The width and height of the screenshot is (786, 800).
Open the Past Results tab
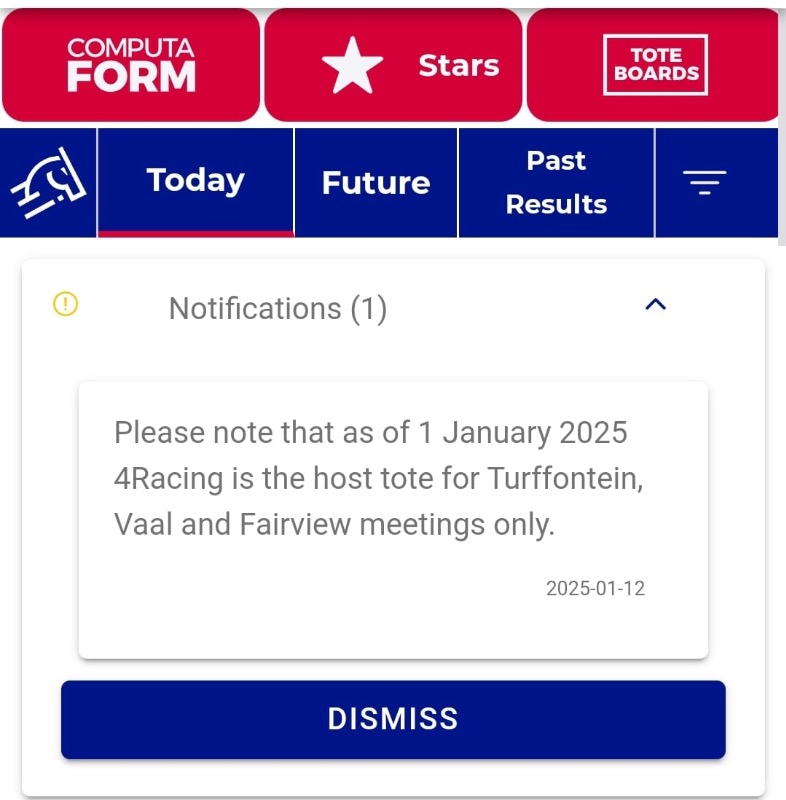click(556, 182)
